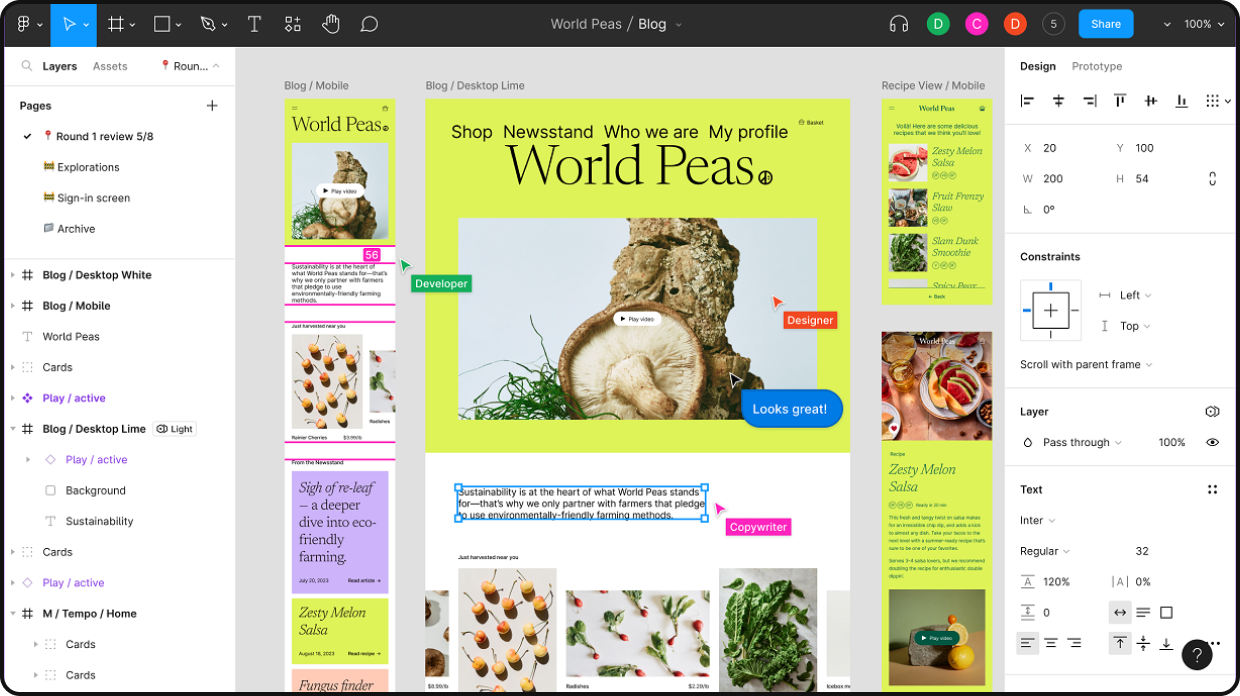The height and width of the screenshot is (696, 1240).
Task: Set text align left
Action: tap(1027, 643)
